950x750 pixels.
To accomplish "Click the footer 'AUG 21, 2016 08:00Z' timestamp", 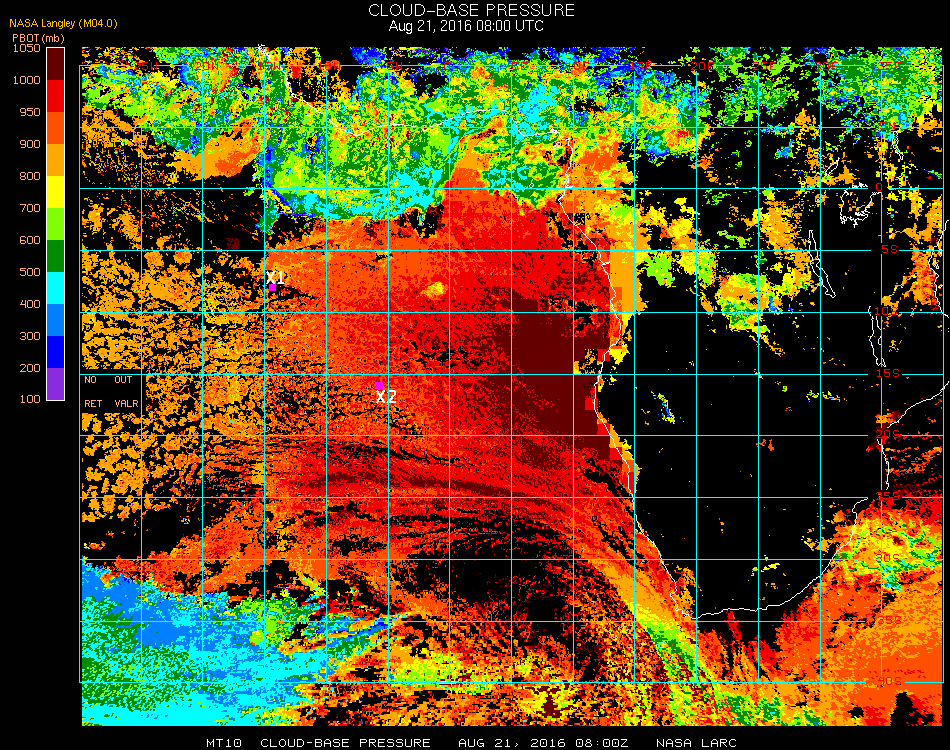I will 543,743.
